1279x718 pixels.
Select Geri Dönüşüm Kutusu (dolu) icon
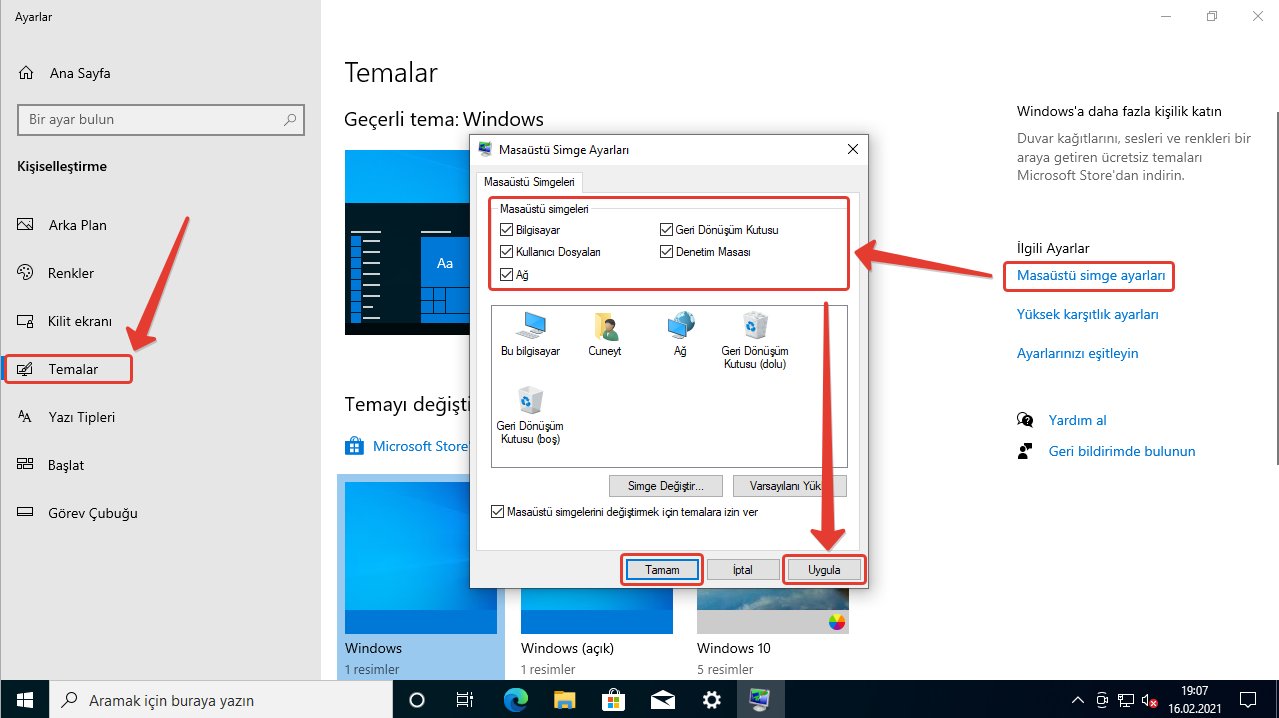click(x=755, y=339)
